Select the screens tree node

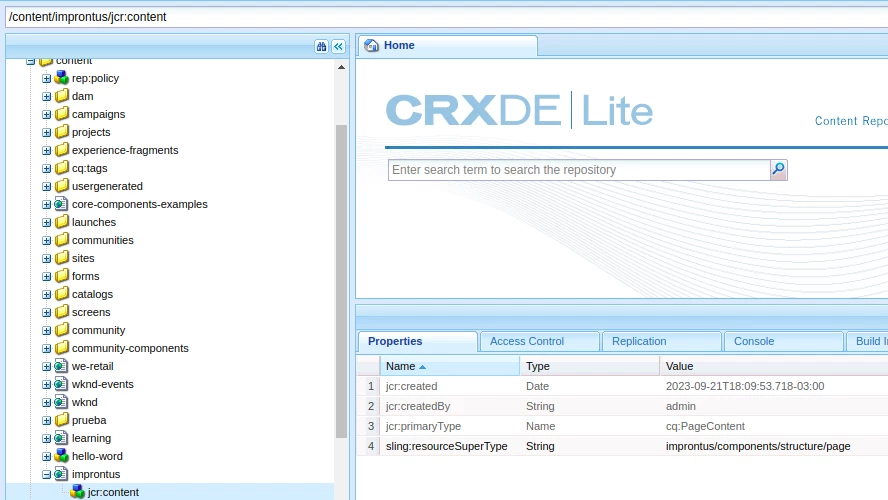coord(91,312)
